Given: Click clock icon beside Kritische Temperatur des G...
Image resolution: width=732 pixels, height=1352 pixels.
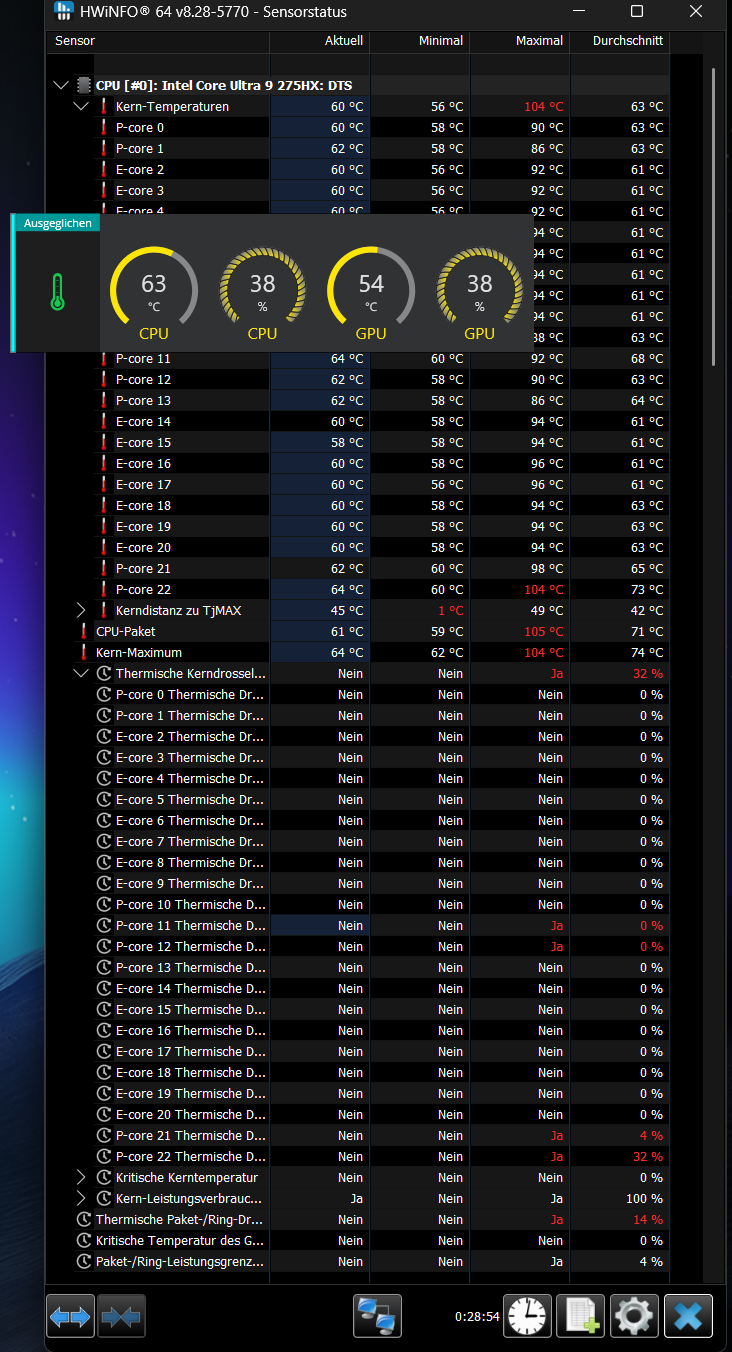Looking at the screenshot, I should 84,1241.
